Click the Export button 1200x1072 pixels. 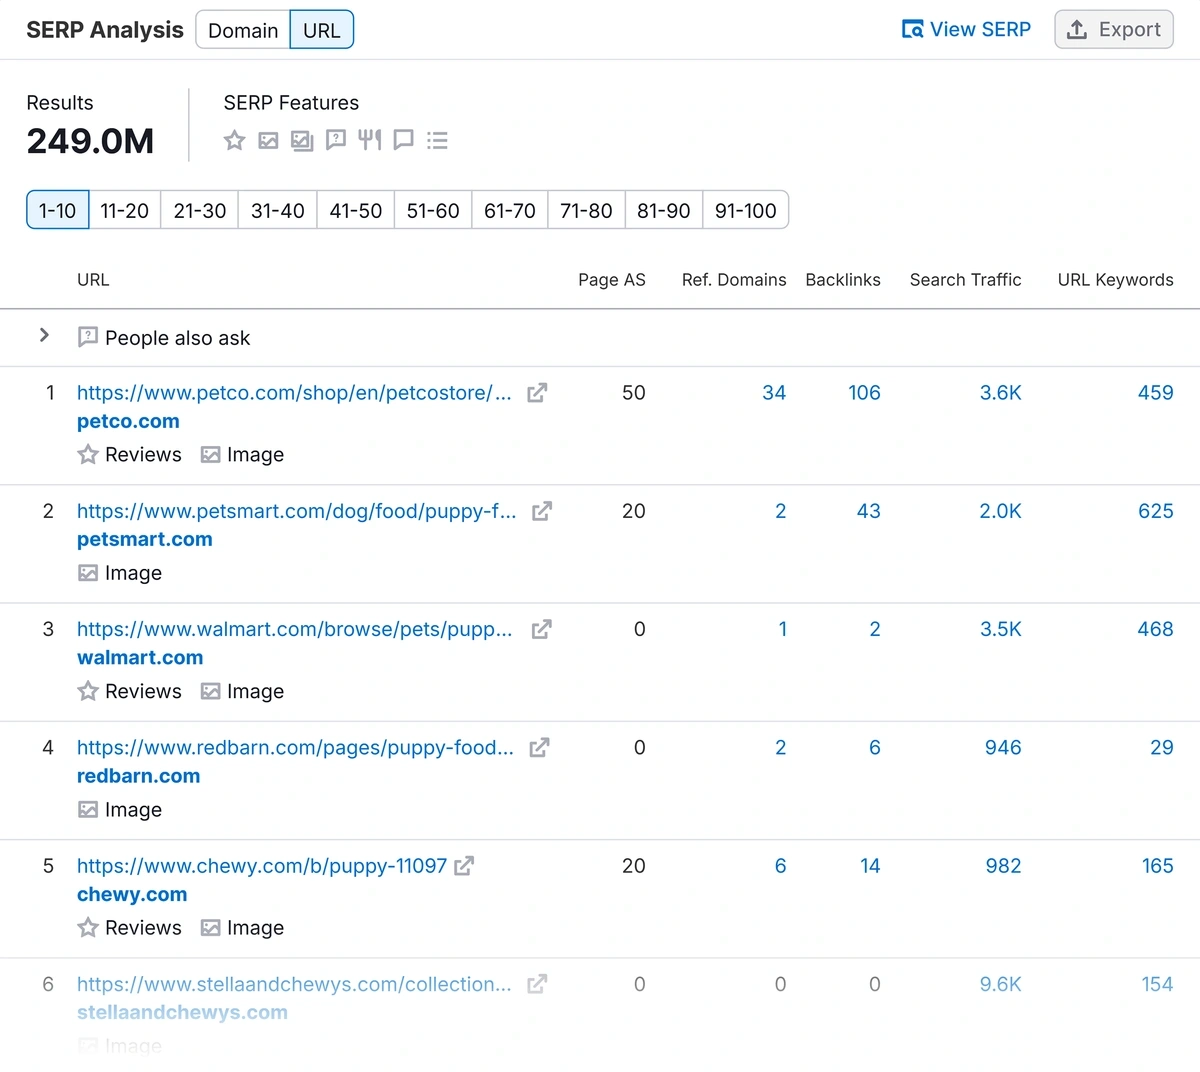click(1114, 30)
